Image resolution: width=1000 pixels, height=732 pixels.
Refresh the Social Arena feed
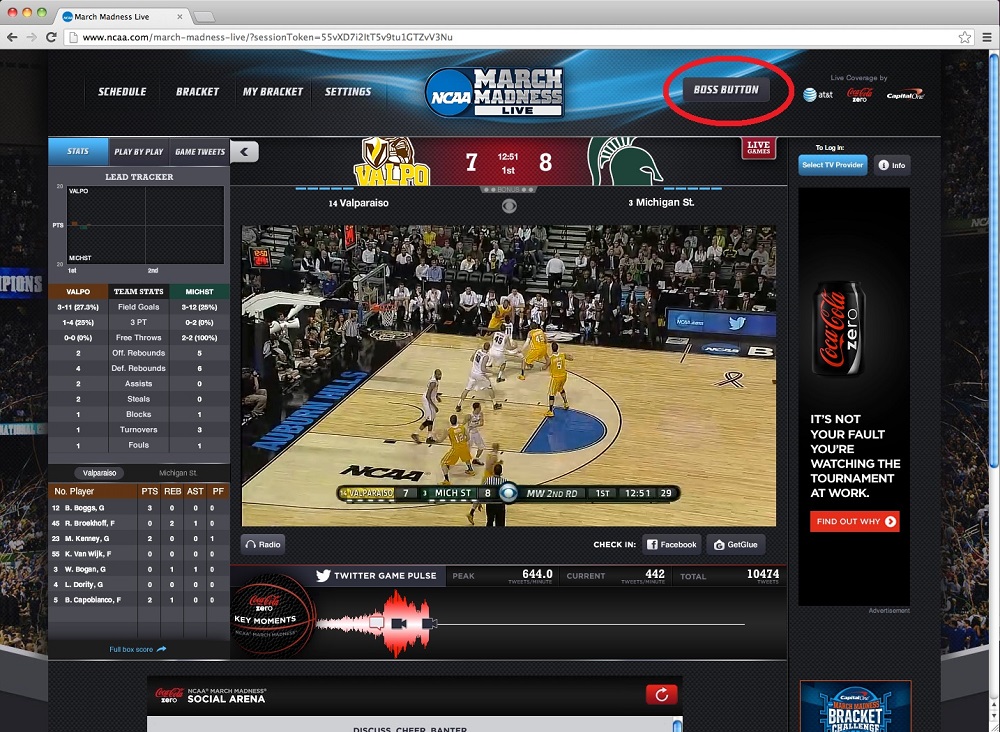[662, 694]
